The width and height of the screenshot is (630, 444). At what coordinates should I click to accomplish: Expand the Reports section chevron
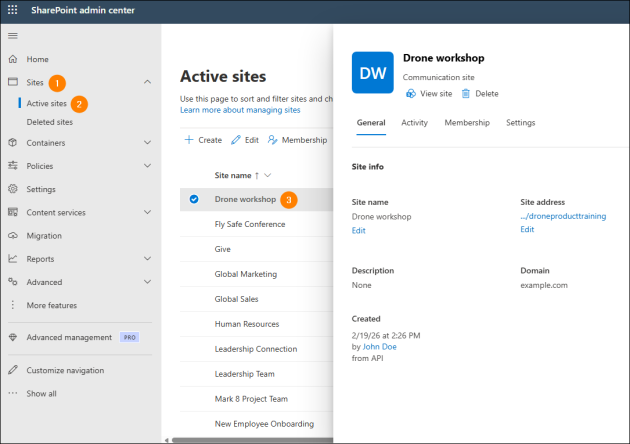(147, 259)
